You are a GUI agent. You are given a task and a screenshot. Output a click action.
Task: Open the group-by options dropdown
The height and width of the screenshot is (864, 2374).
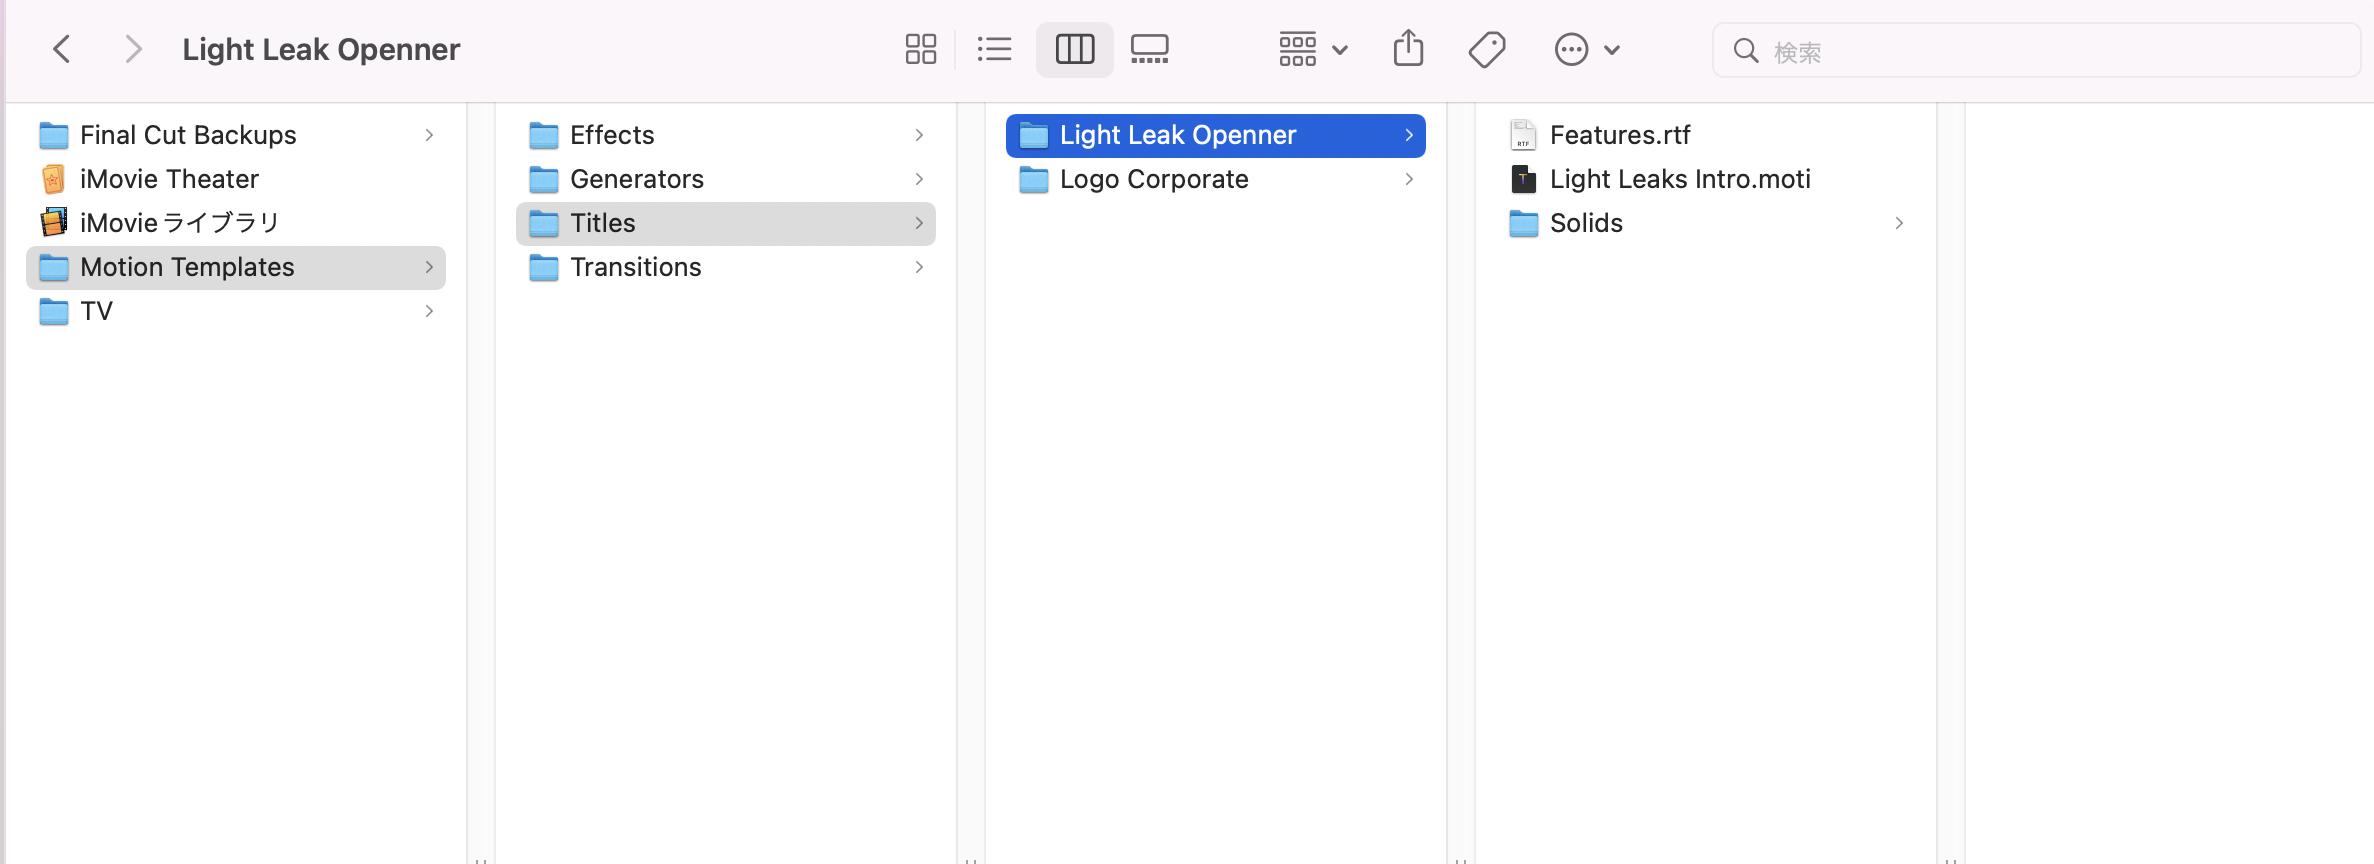[1314, 49]
